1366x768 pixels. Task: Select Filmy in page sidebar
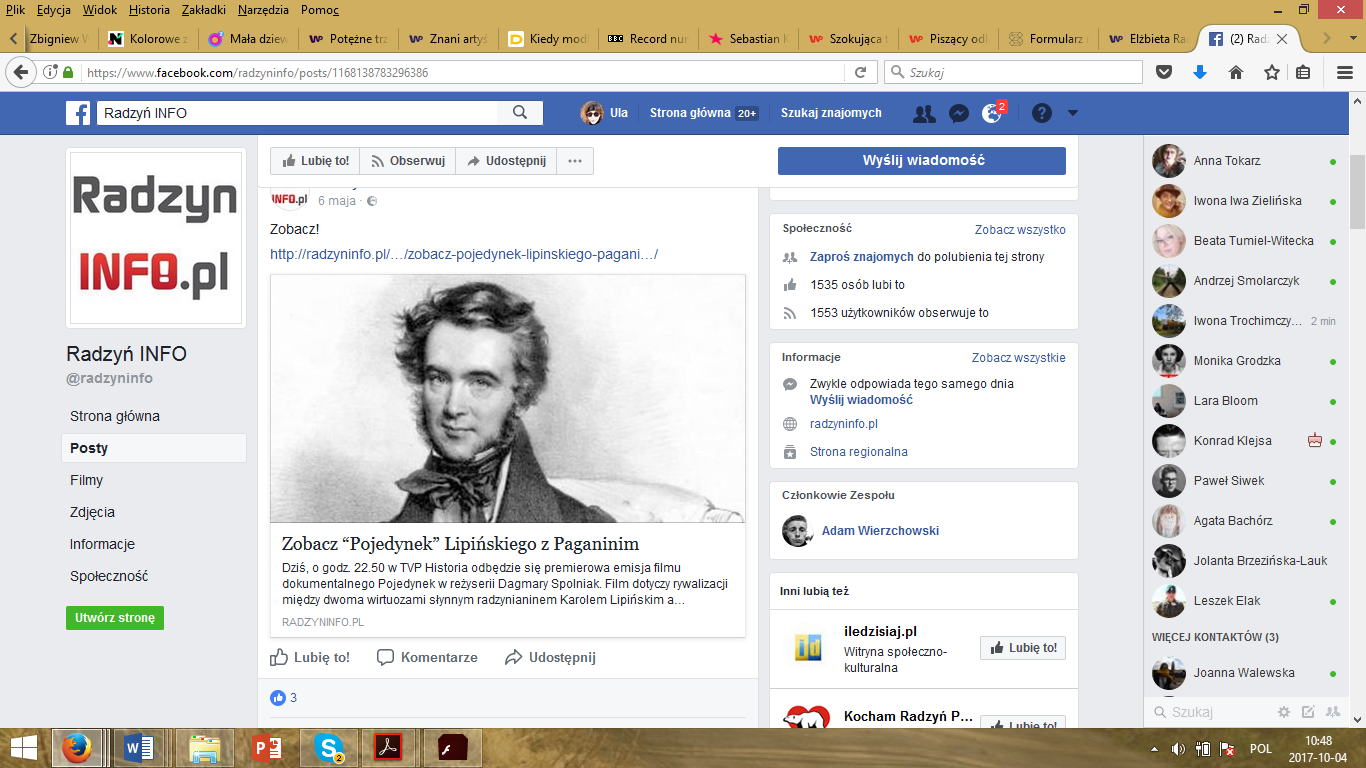(87, 480)
